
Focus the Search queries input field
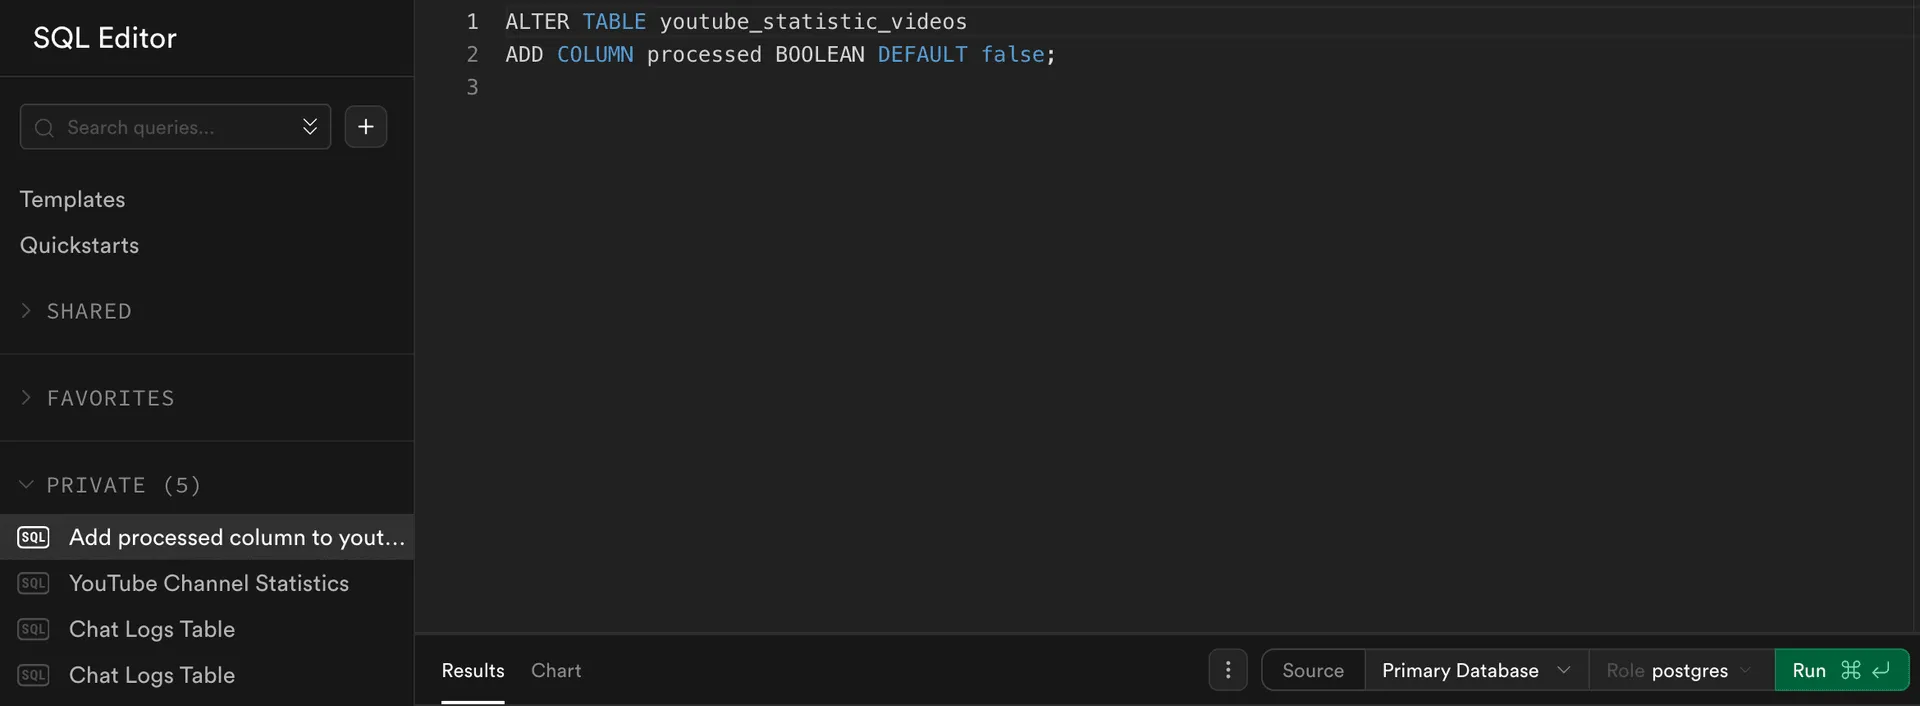click(x=175, y=127)
